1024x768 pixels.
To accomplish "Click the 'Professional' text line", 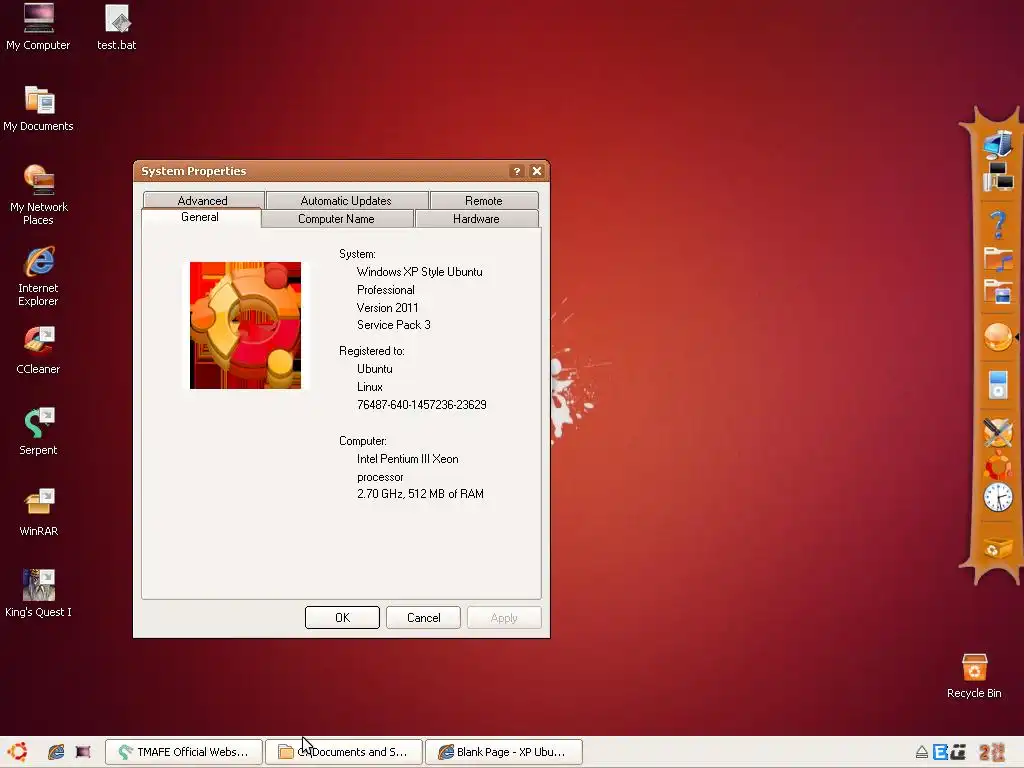I will pos(385,290).
